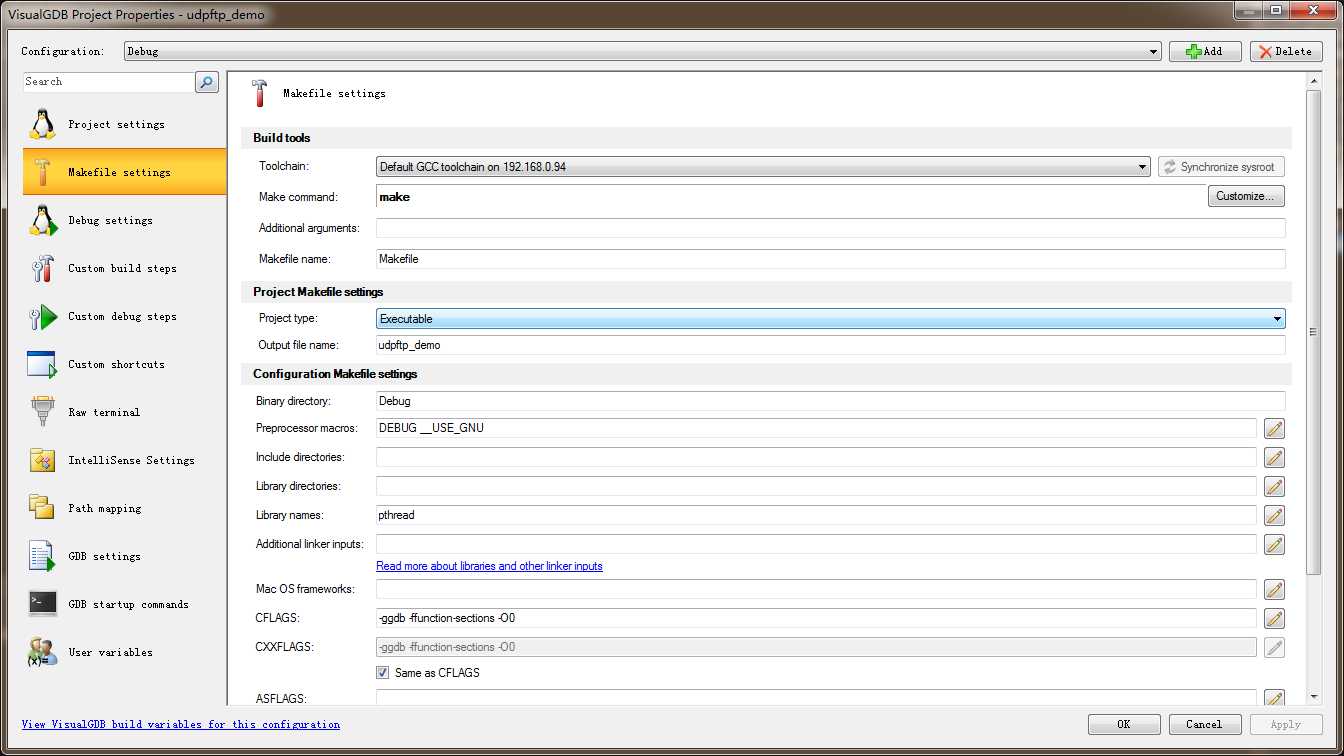Click the Debug settings penguin icon
This screenshot has height=756, width=1344.
[42, 220]
